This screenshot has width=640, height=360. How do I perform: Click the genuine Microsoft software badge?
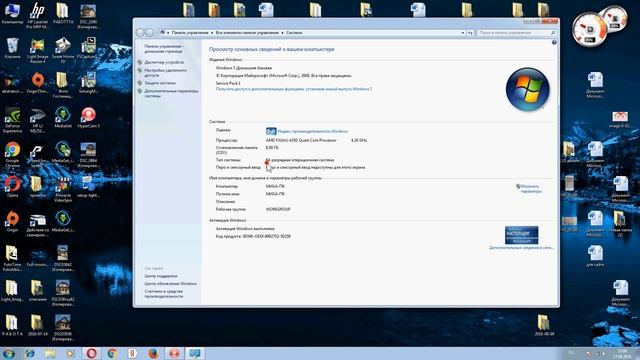pos(522,235)
